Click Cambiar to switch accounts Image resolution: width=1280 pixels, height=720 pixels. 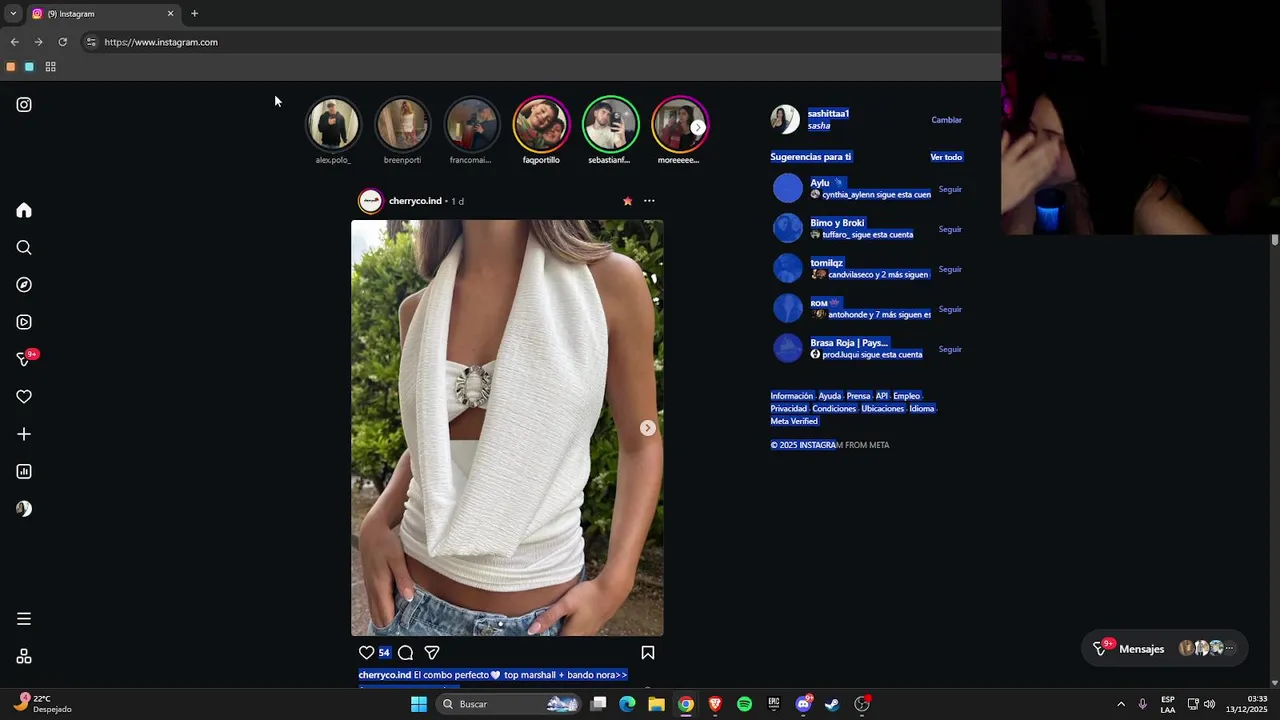point(946,120)
